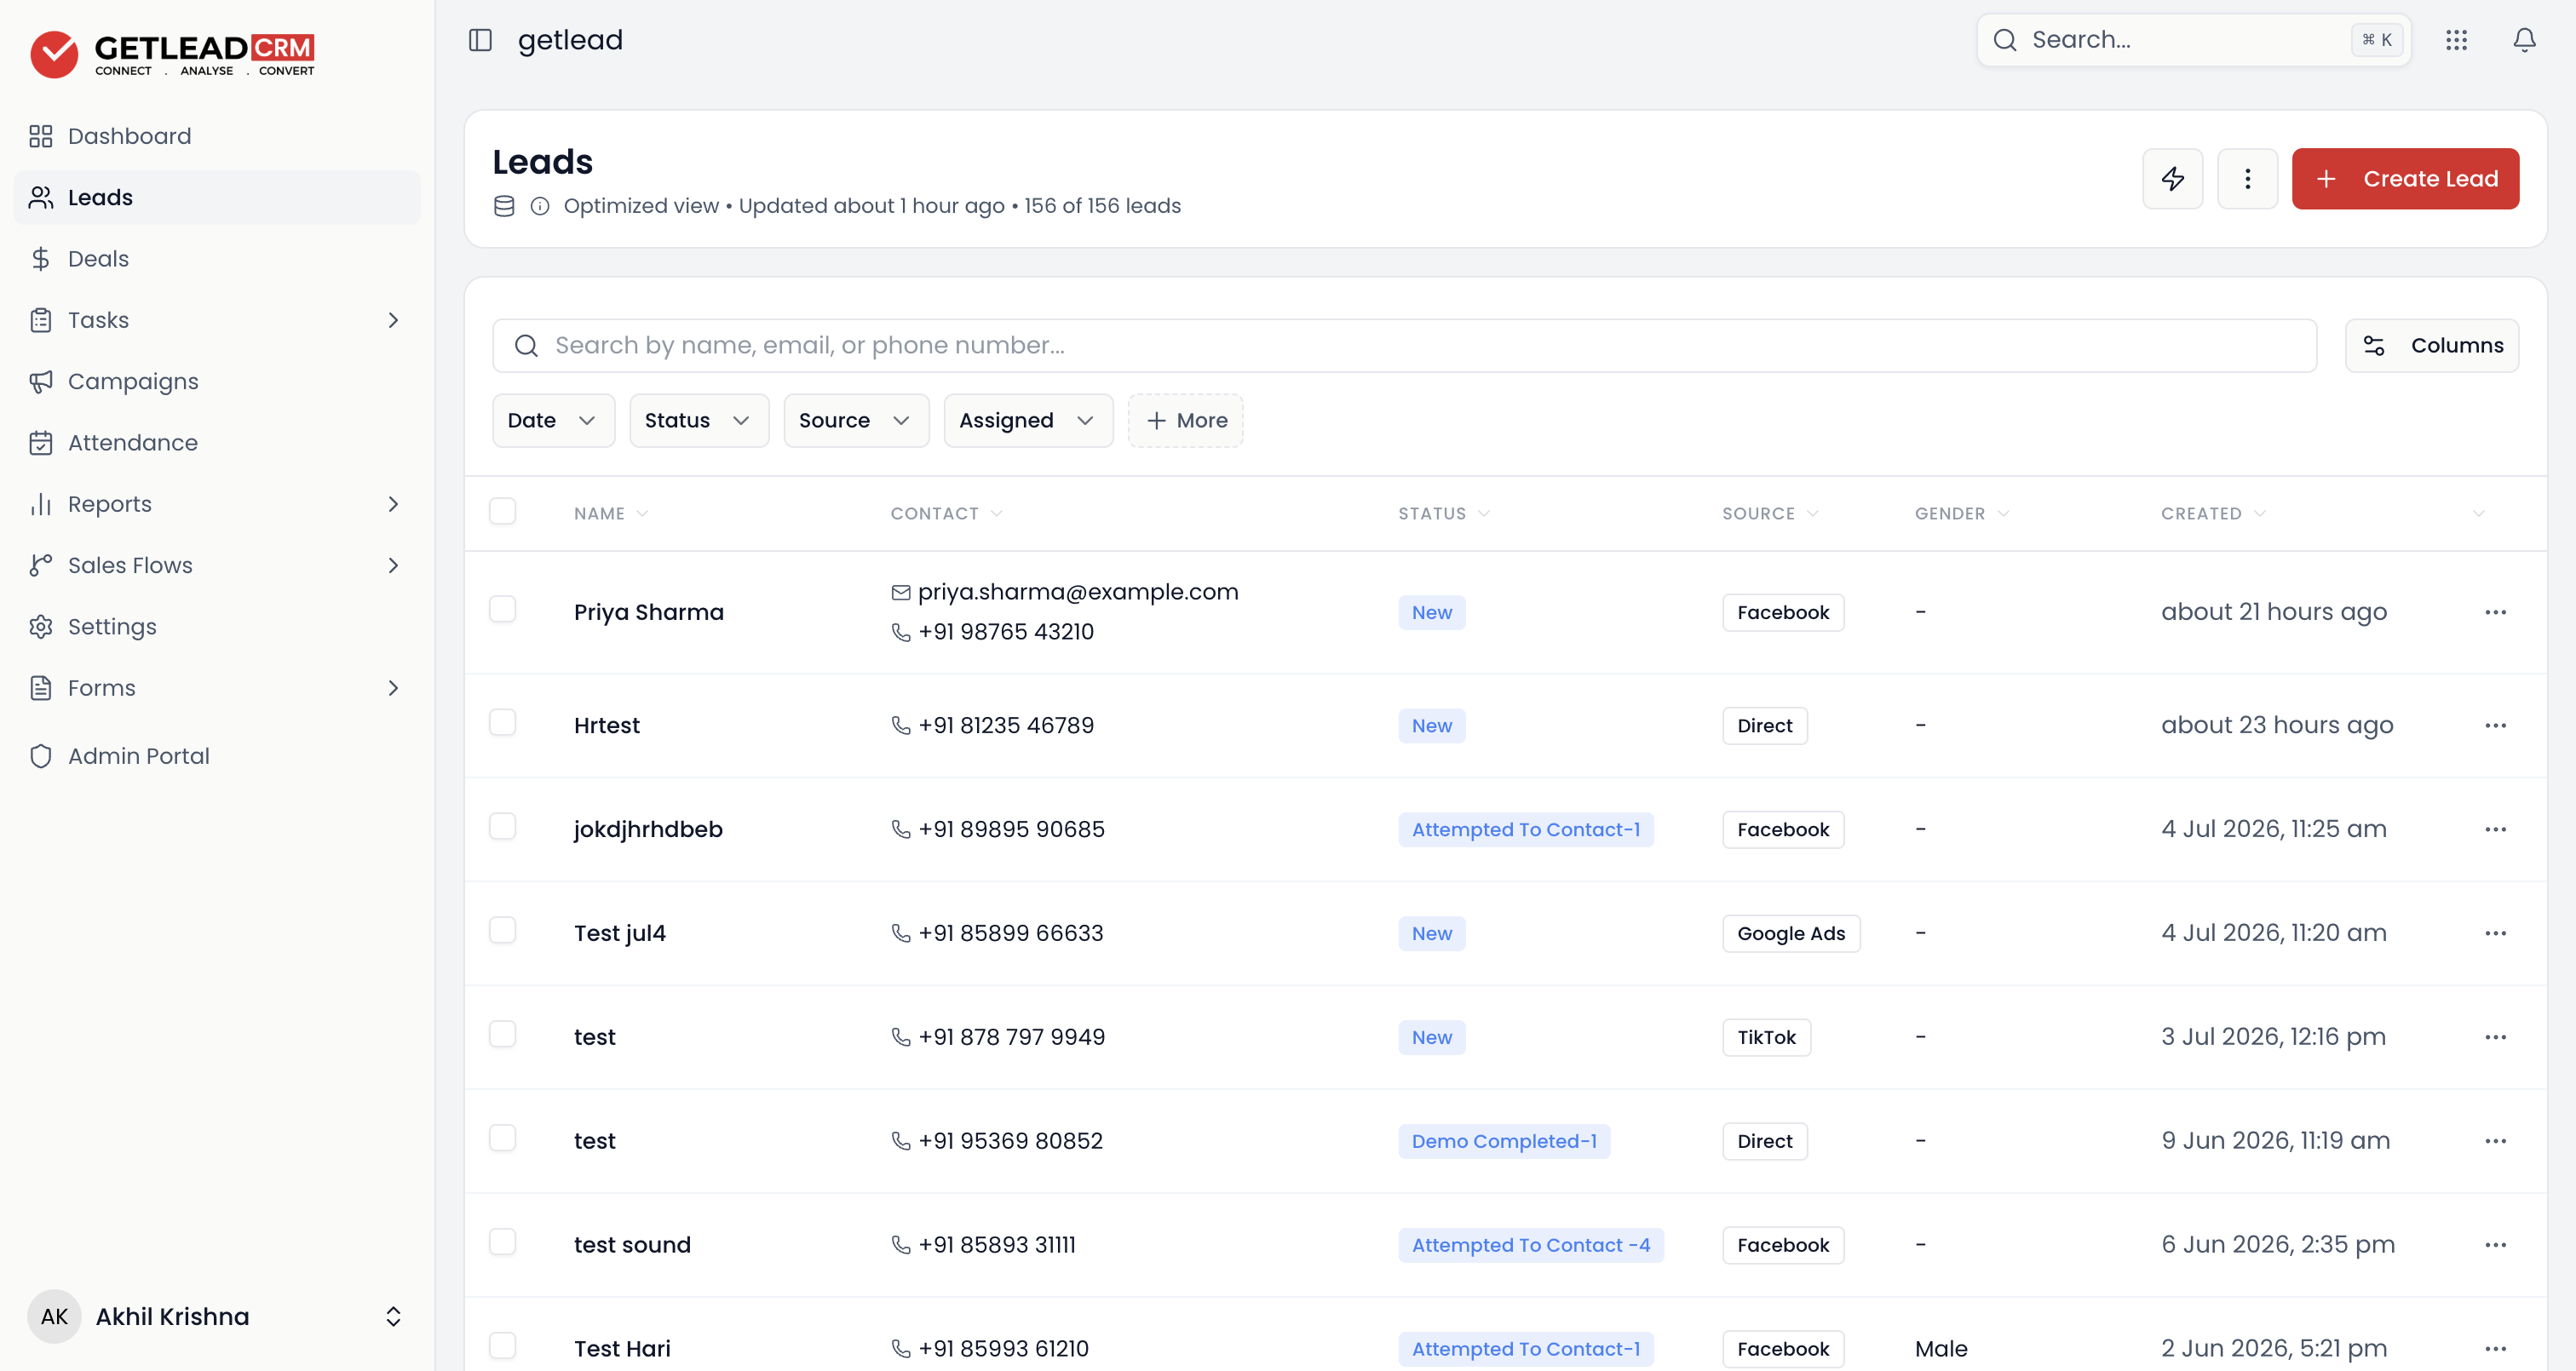The height and width of the screenshot is (1371, 2576).
Task: Click the Create Lead button
Action: (x=2405, y=179)
